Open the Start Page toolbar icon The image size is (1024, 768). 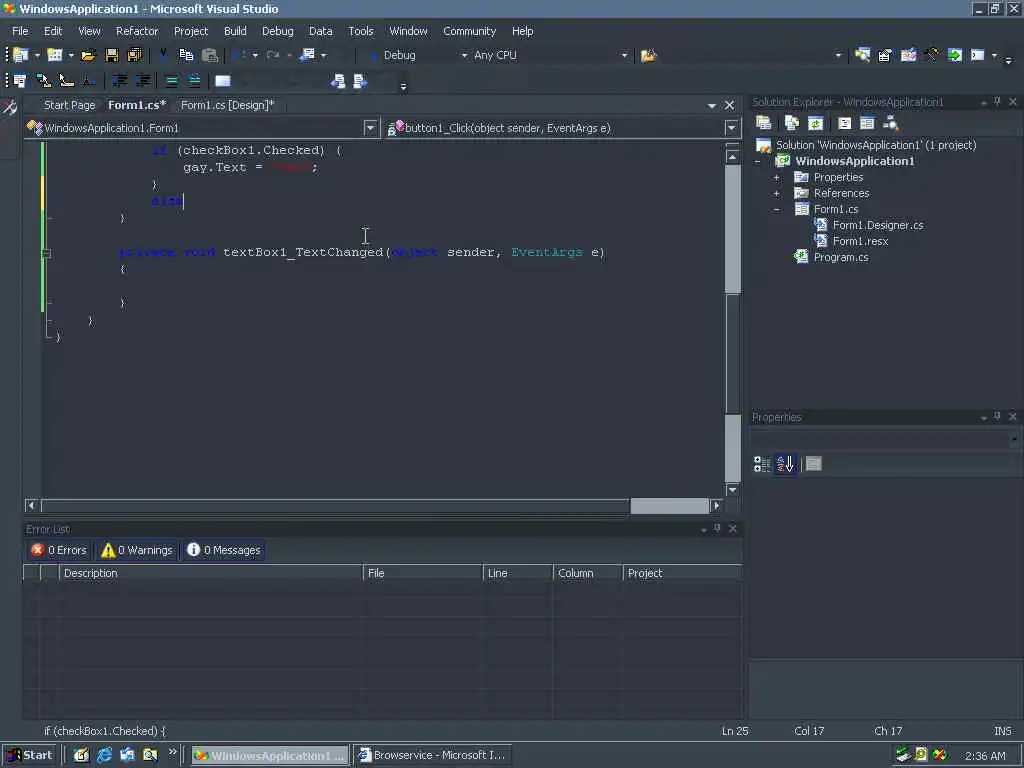click(x=955, y=56)
